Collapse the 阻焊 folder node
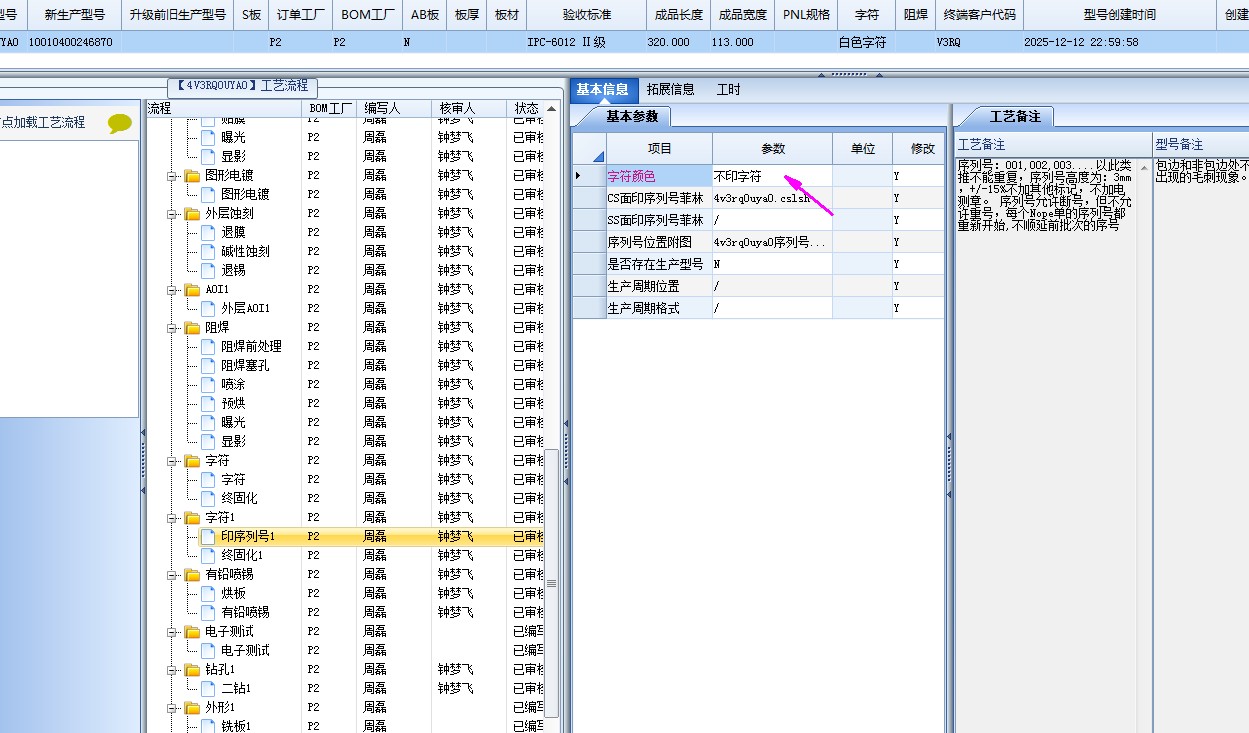 click(172, 328)
